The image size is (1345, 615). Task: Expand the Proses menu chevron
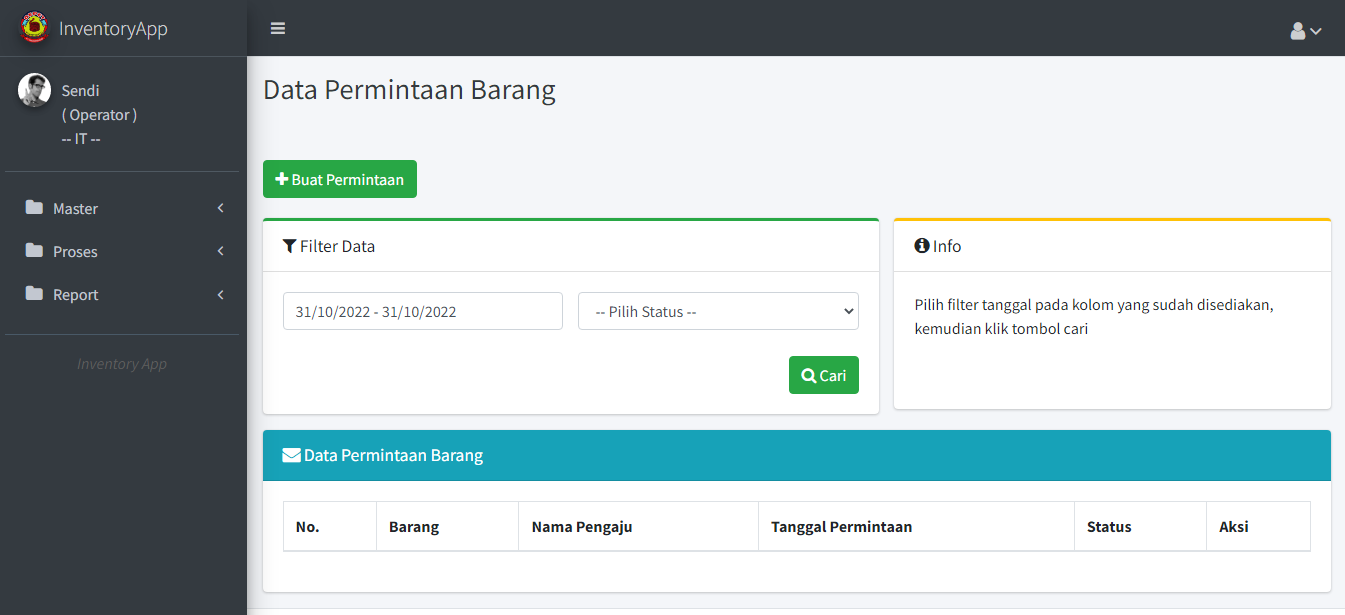[220, 251]
